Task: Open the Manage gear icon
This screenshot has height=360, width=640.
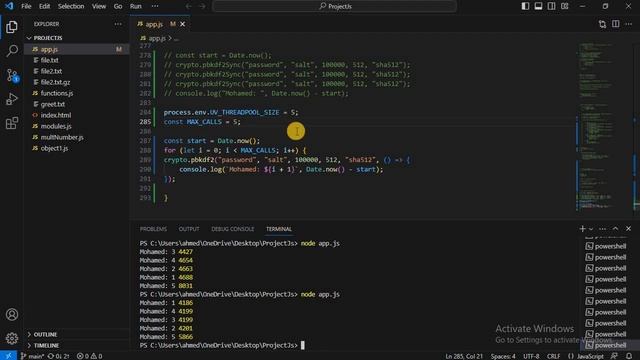Action: coord(12,338)
